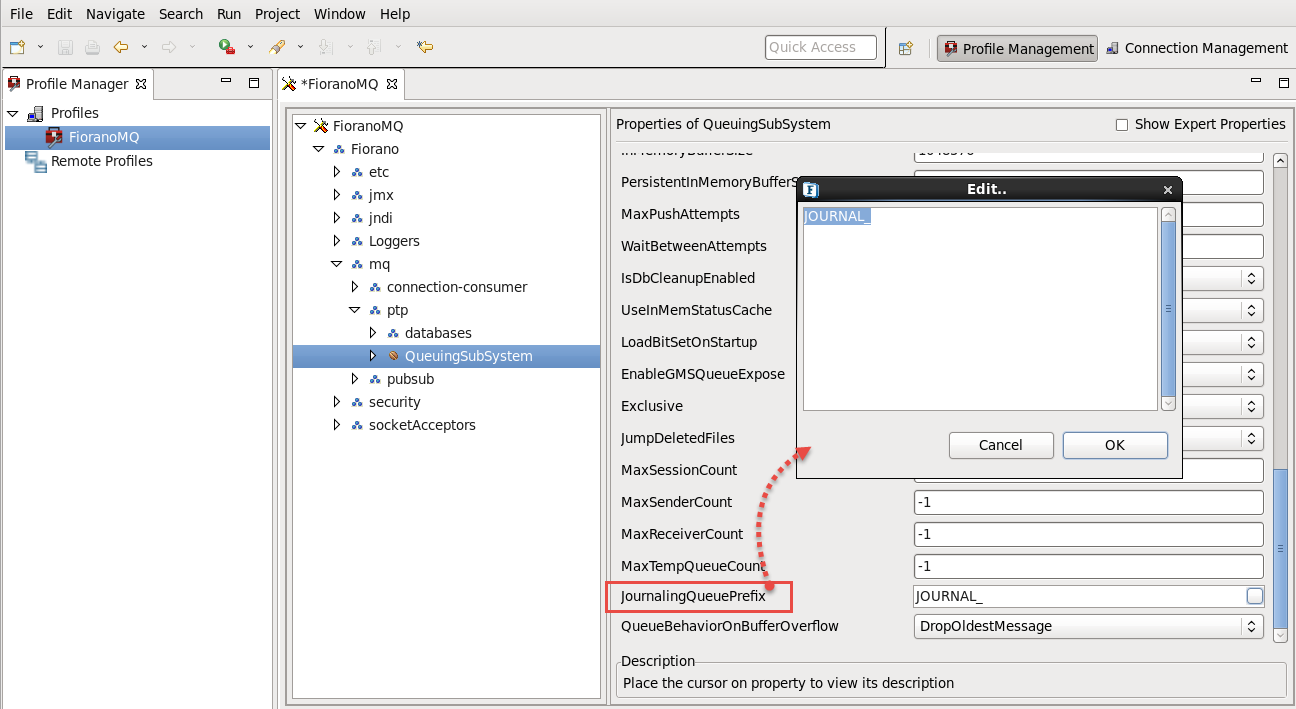1296x709 pixels.
Task: Expand the databases tree node
Action: pyautogui.click(x=373, y=333)
